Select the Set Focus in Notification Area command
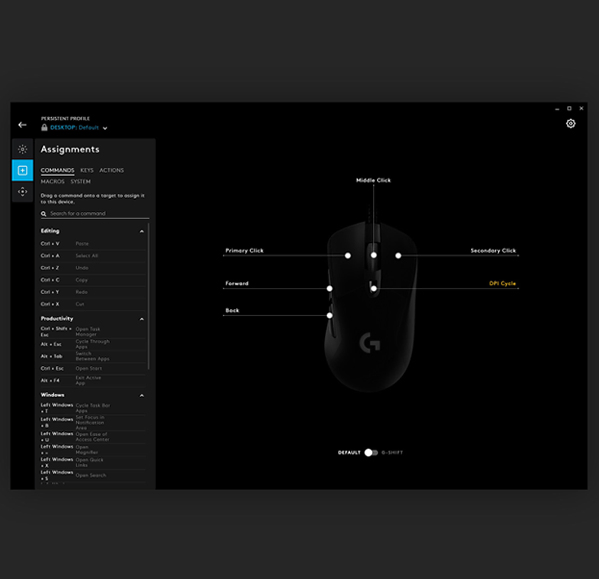Screen dimensions: 599x579 [93, 422]
